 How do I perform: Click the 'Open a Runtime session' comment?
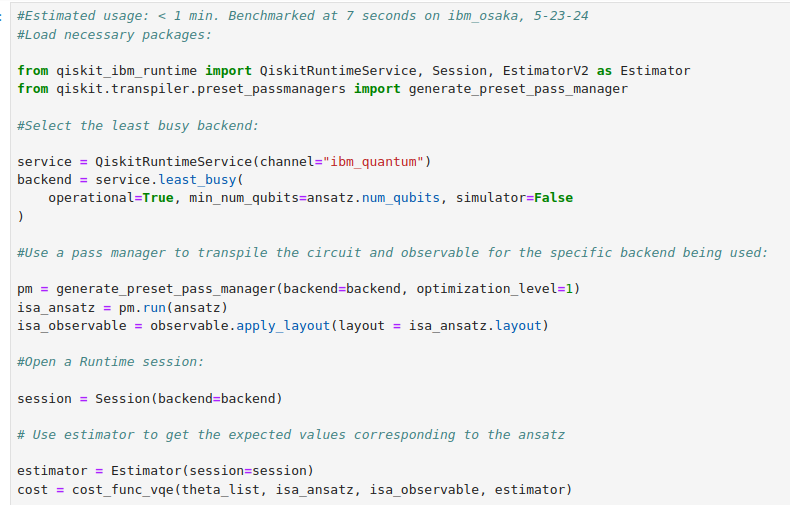[110, 362]
